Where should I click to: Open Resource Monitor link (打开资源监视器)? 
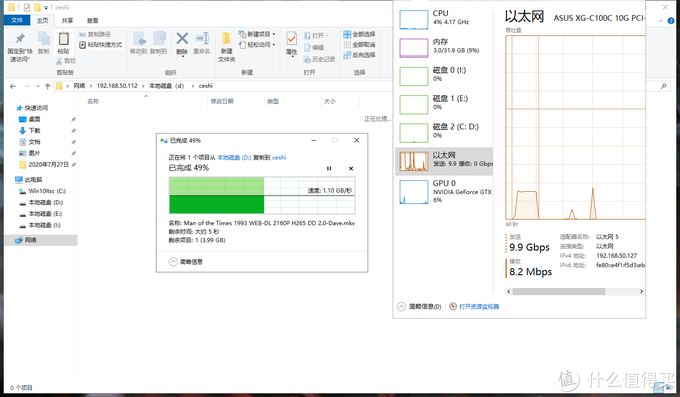click(479, 306)
